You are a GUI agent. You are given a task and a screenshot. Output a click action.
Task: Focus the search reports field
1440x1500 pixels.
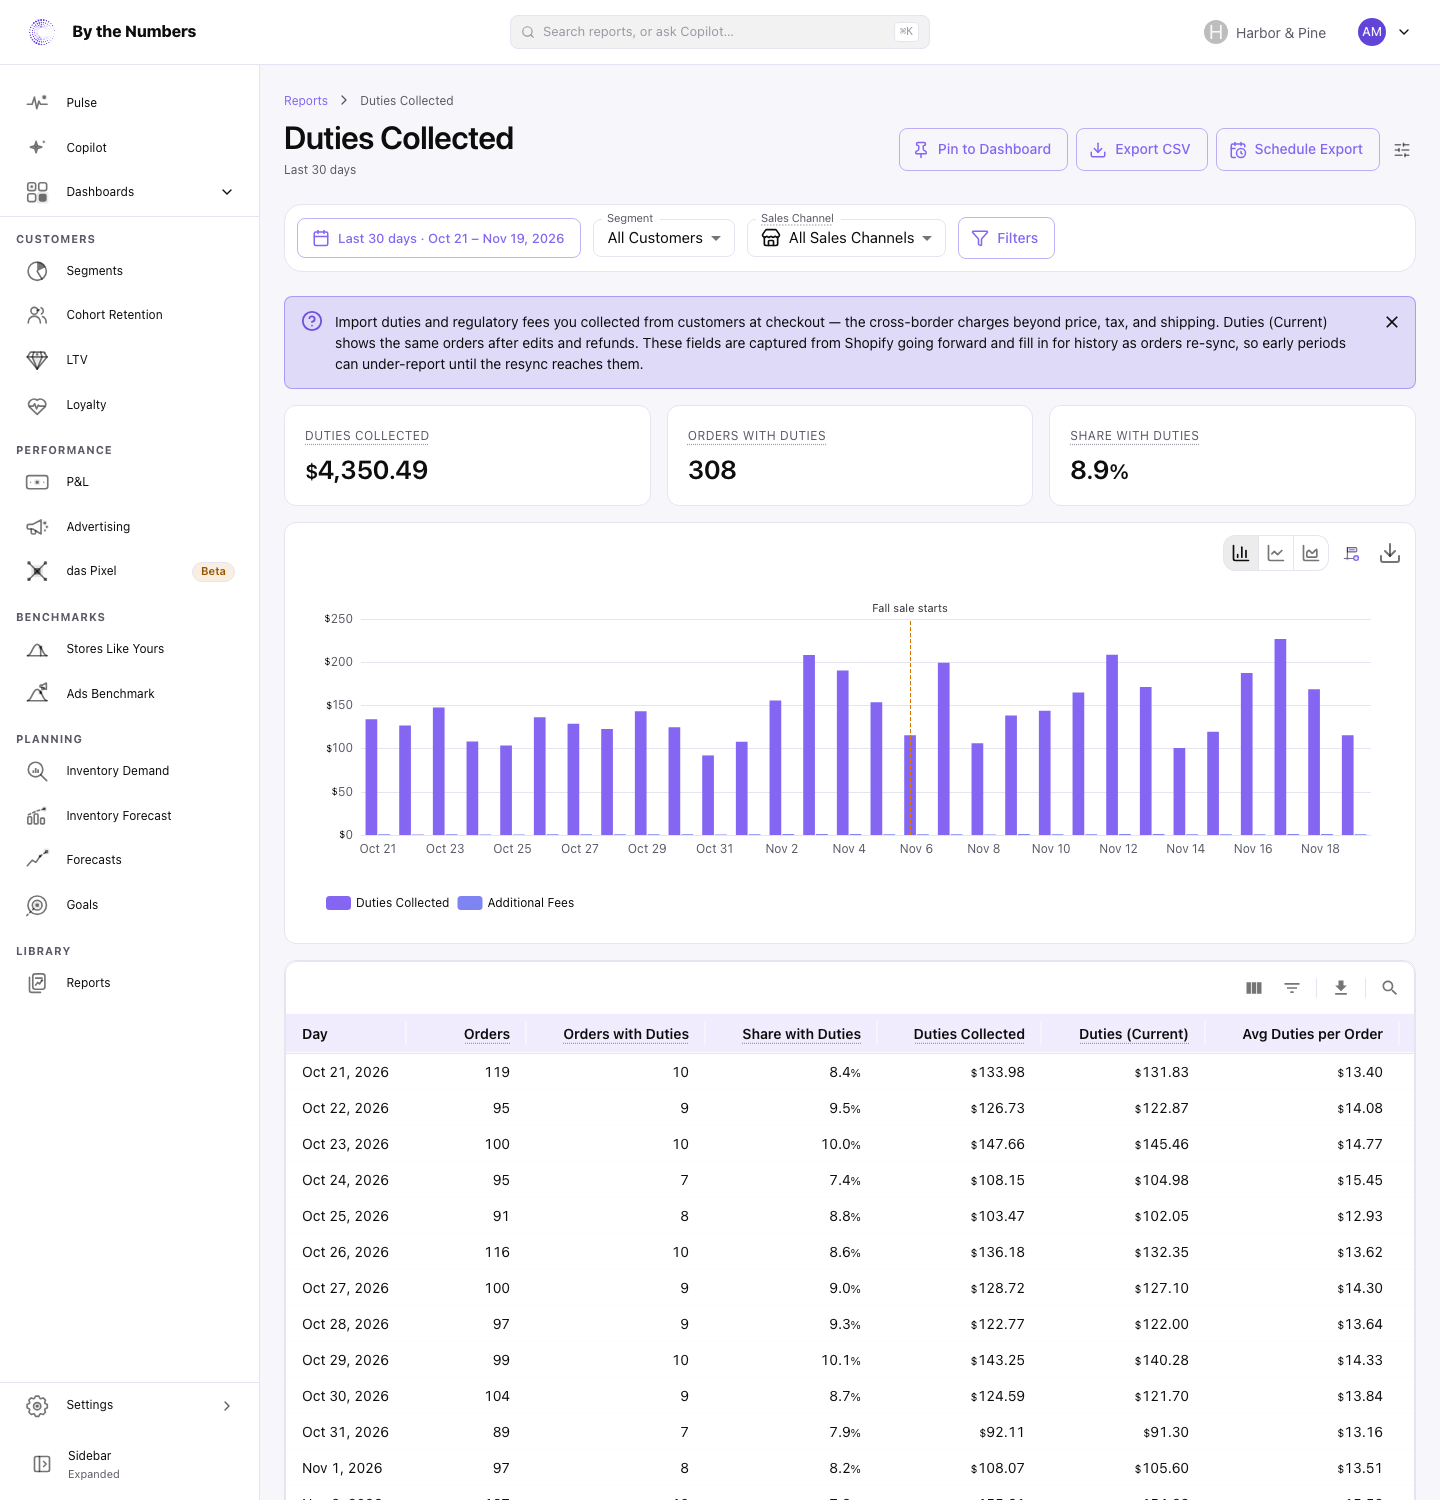click(x=720, y=32)
